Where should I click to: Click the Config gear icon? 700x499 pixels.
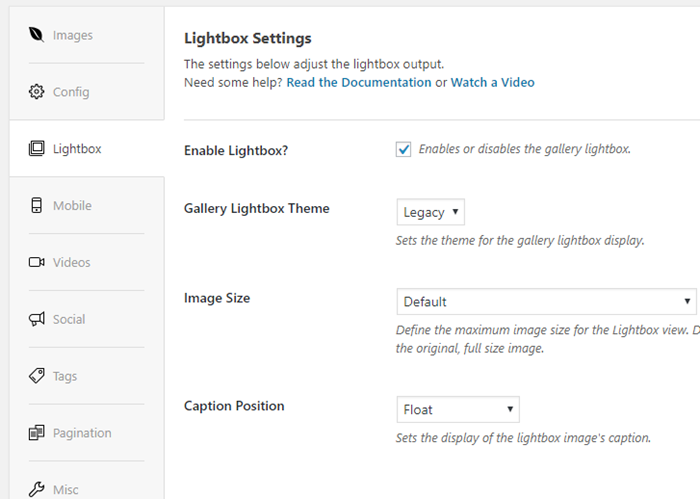tap(37, 91)
